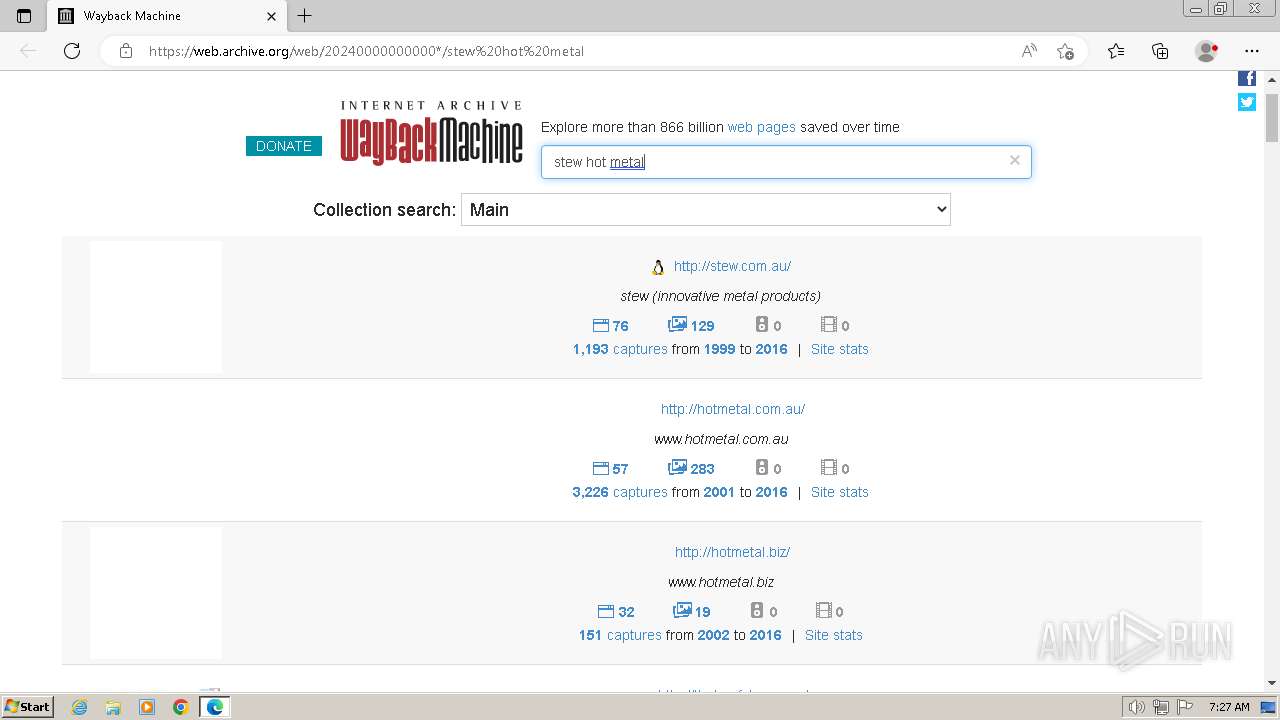Add this page to favorites

1065,51
